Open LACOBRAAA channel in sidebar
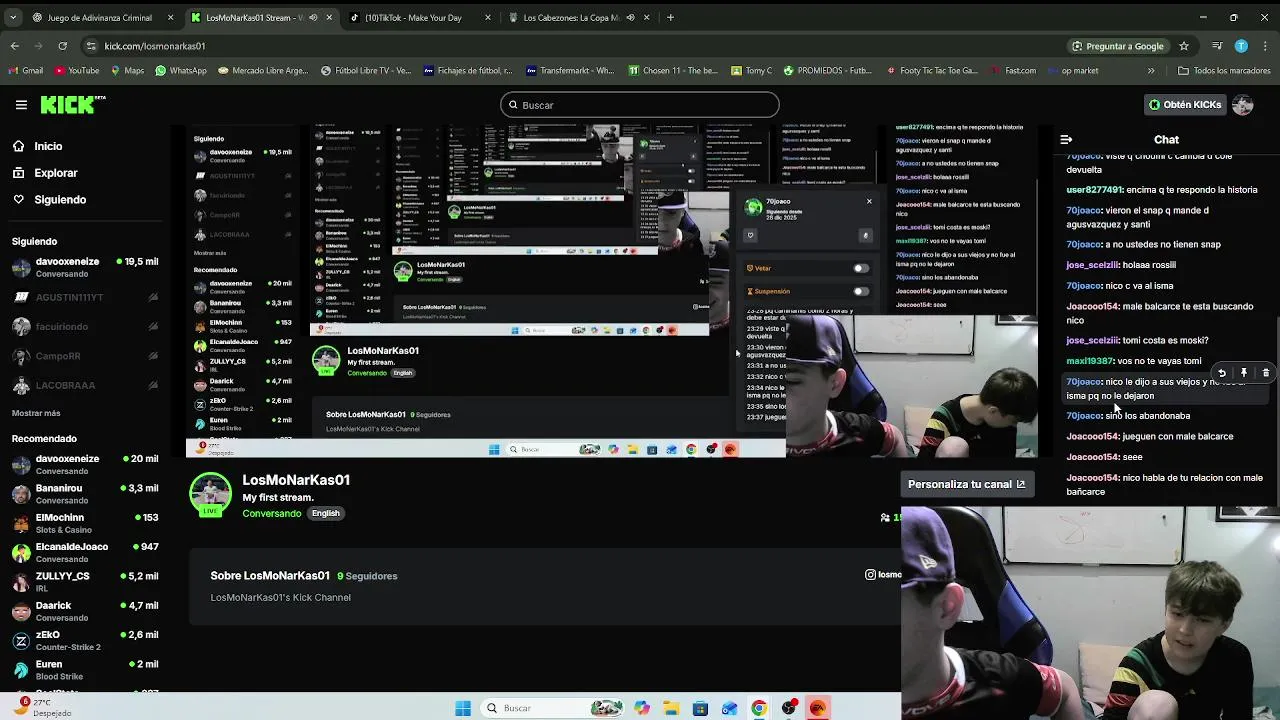The height and width of the screenshot is (720, 1280). (x=85, y=385)
